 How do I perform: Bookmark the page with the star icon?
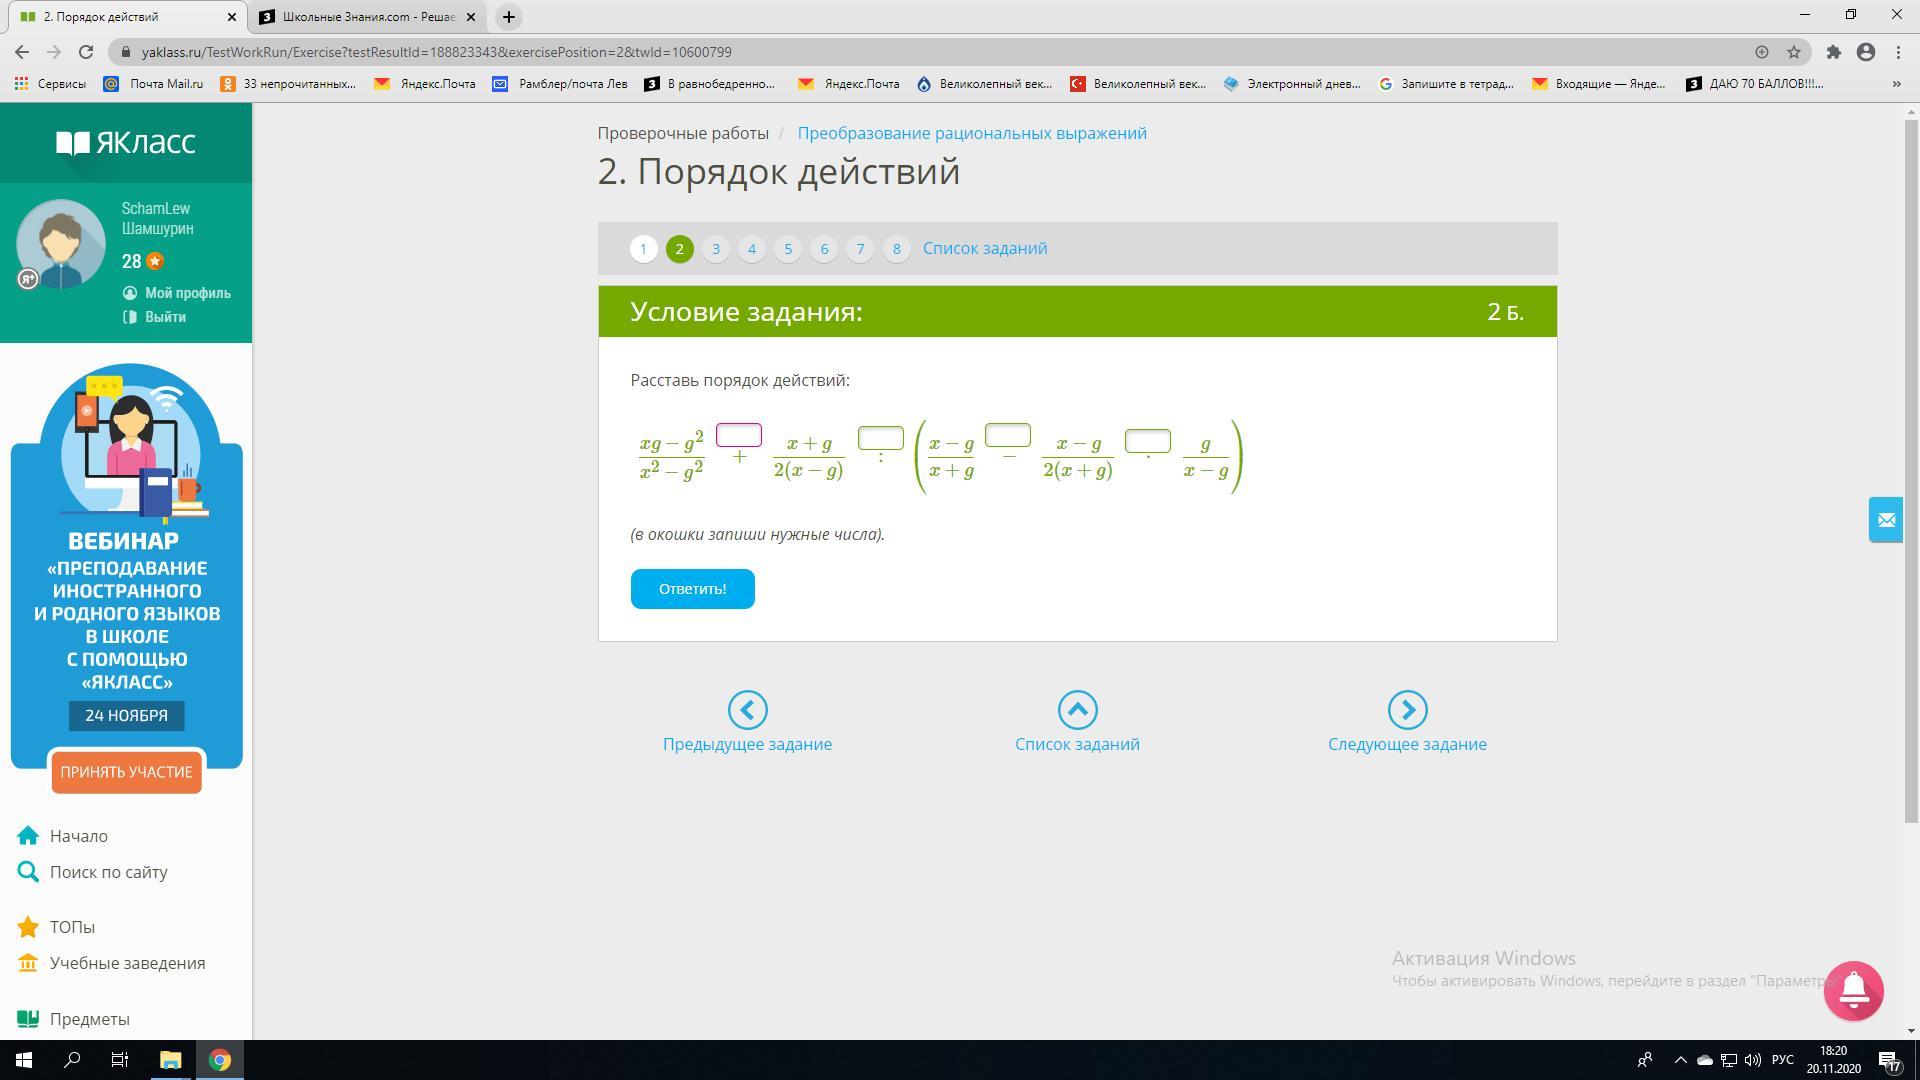[1794, 52]
